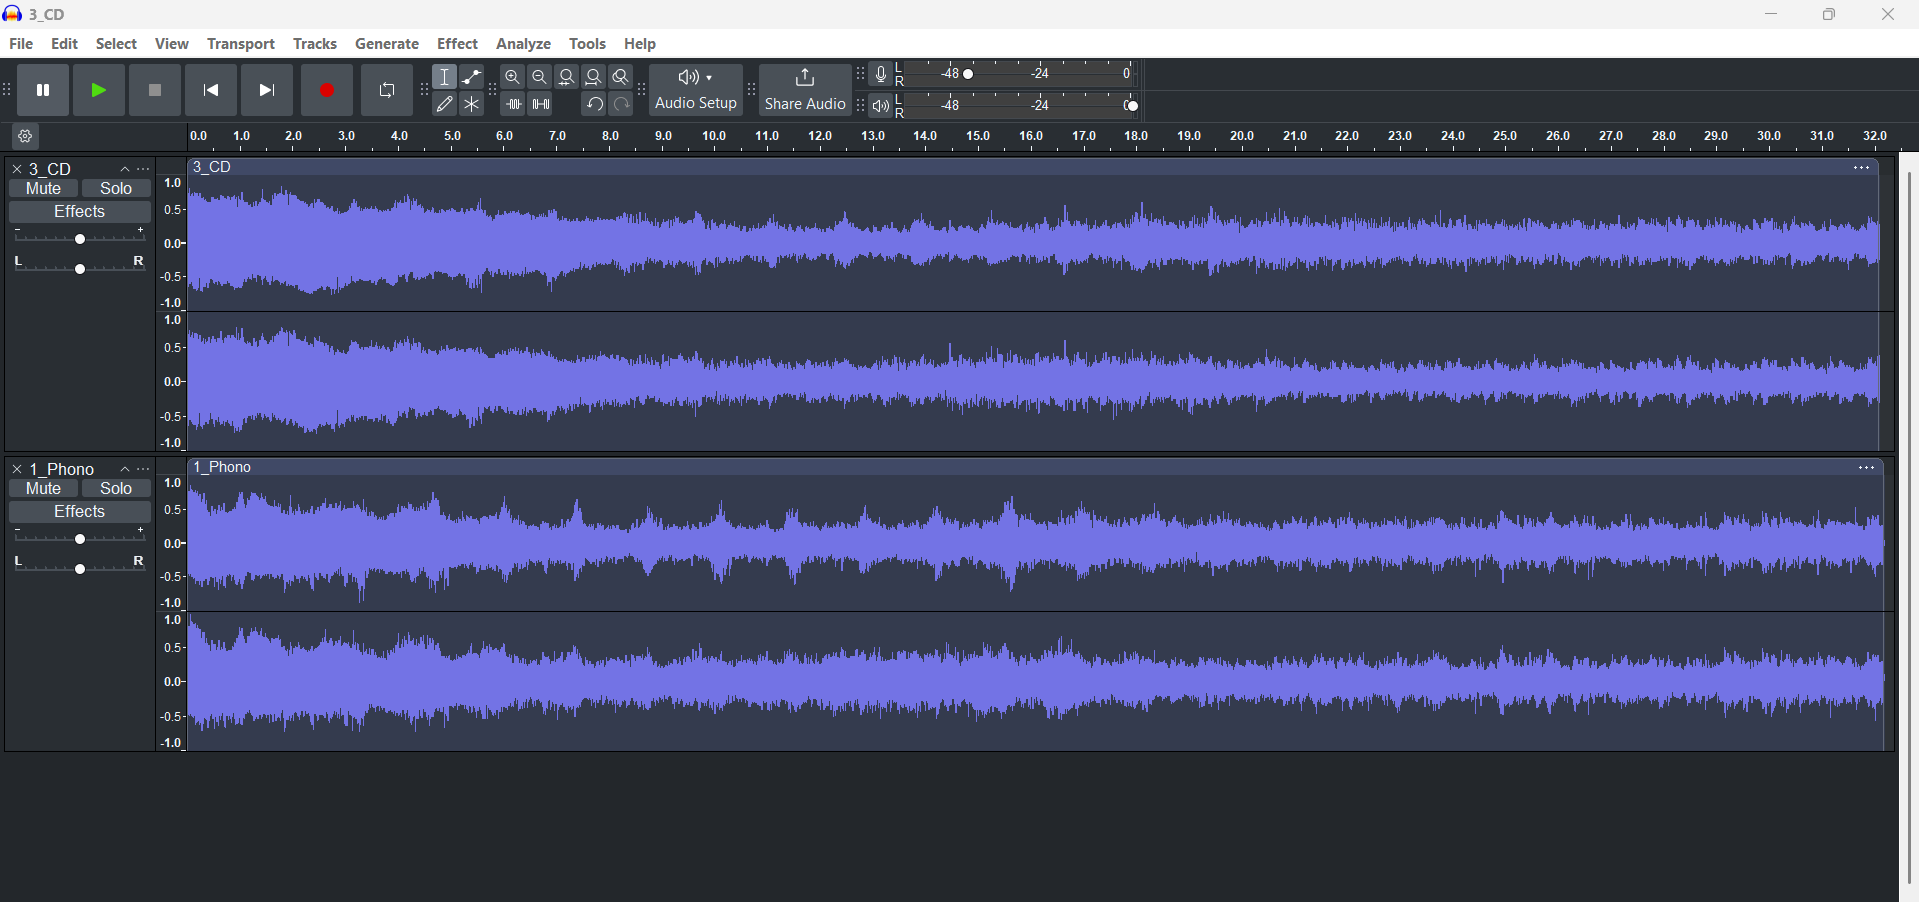Mute the 3_CD track
Viewport: 1919px width, 902px height.
coord(43,189)
